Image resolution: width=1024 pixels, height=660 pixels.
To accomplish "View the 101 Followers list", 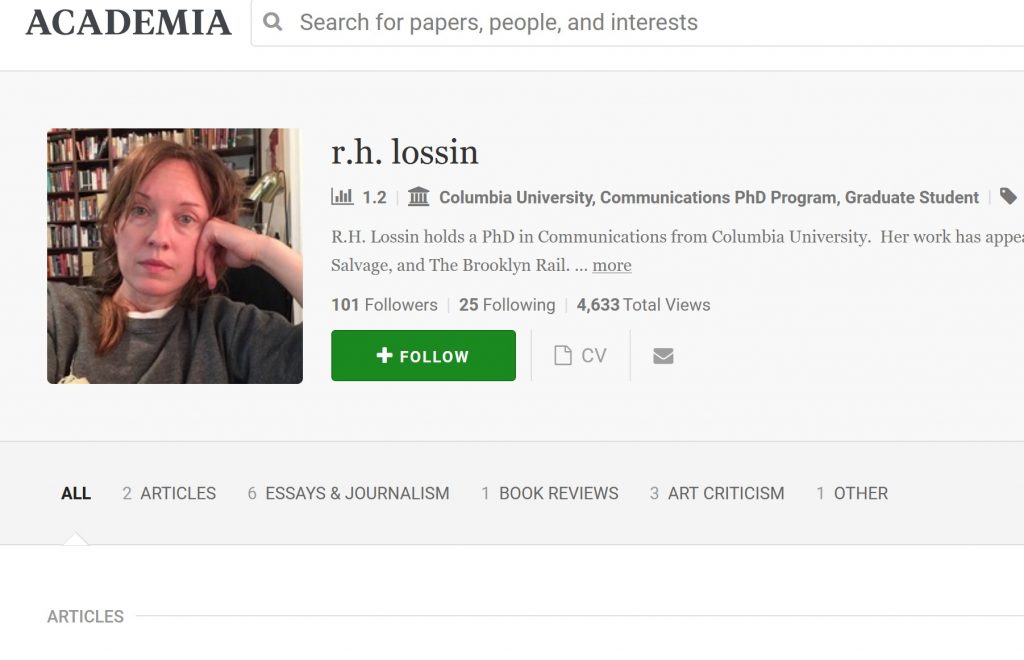I will coord(384,305).
